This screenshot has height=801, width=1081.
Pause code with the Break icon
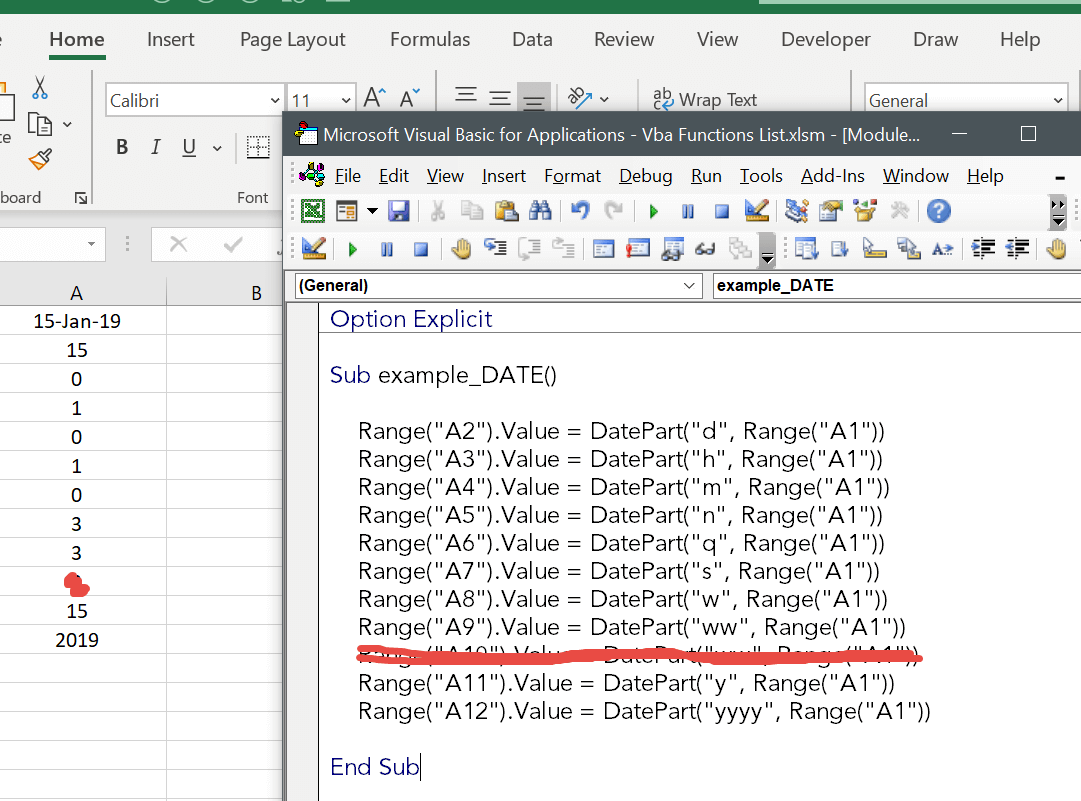687,211
